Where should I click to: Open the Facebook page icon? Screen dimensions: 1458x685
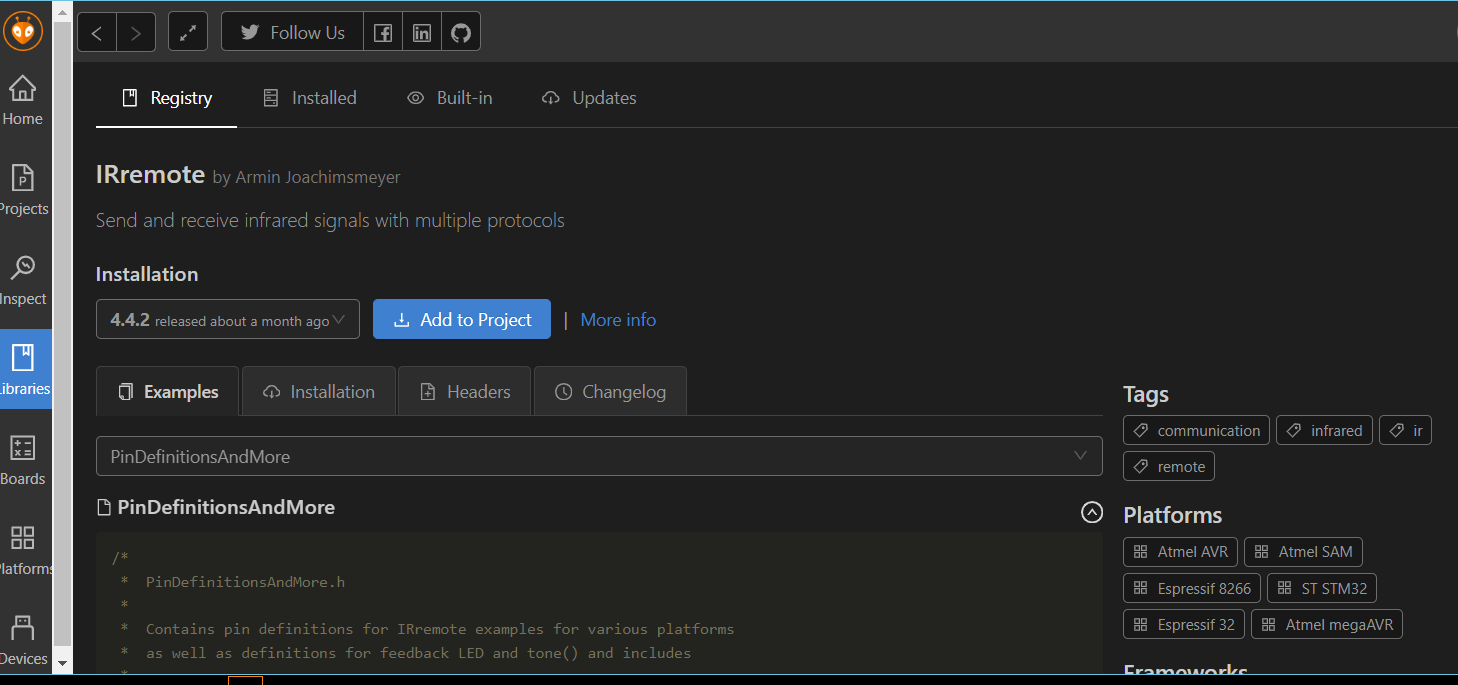(x=383, y=32)
